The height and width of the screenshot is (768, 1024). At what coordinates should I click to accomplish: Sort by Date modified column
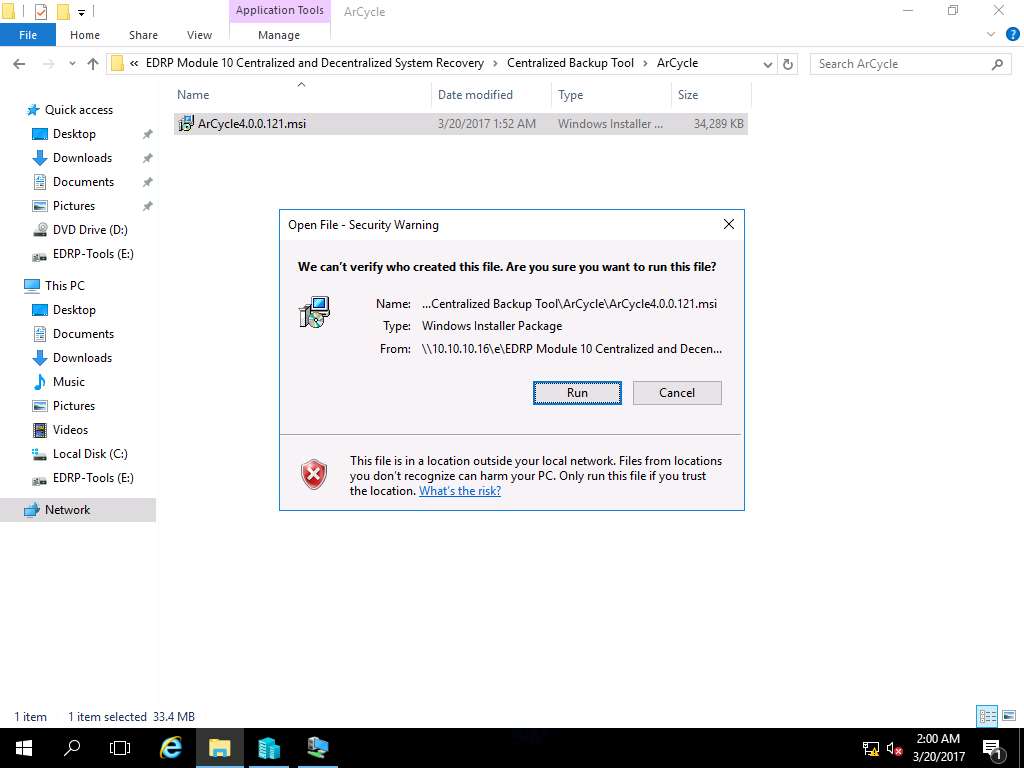tap(491, 95)
